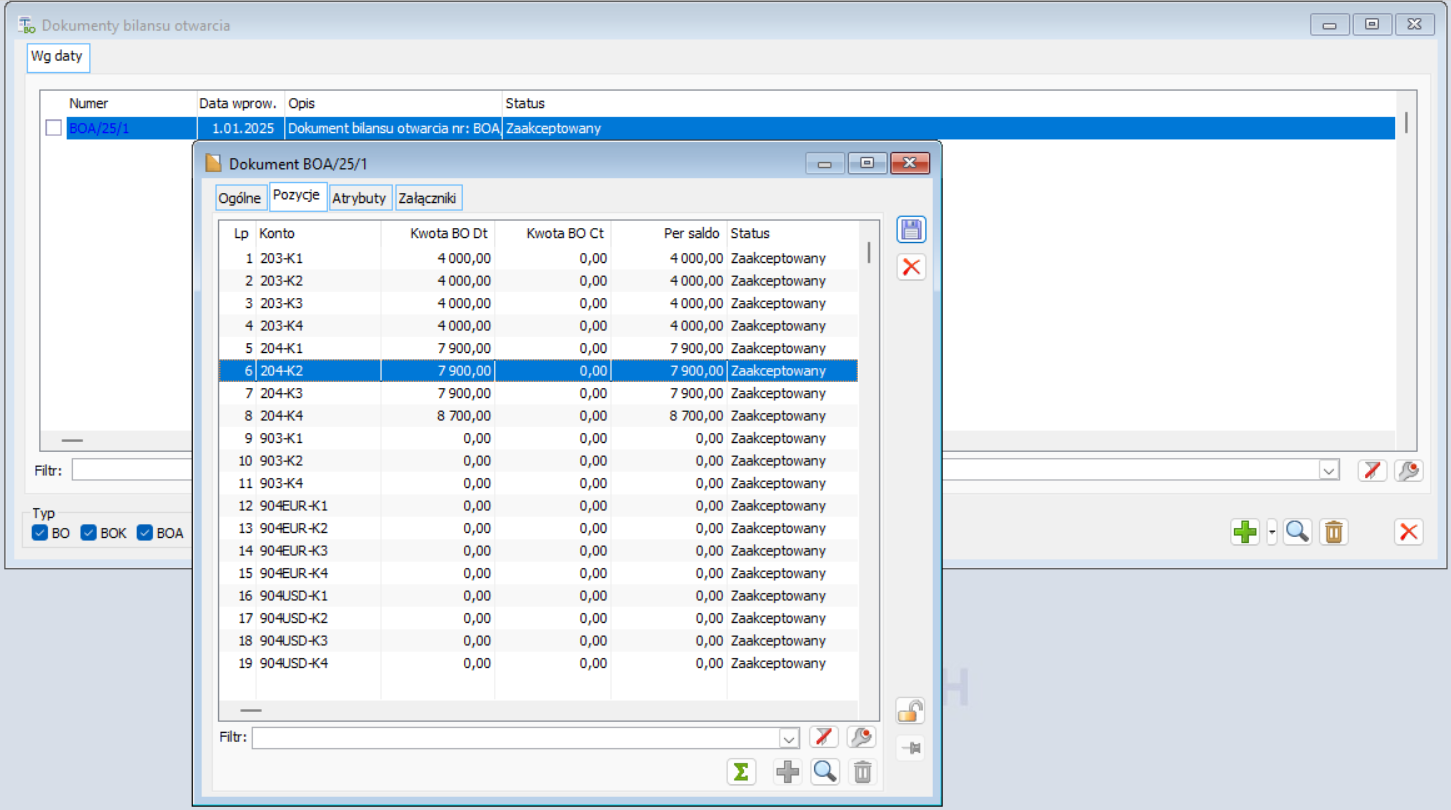Sort by the Konto column header

point(318,234)
